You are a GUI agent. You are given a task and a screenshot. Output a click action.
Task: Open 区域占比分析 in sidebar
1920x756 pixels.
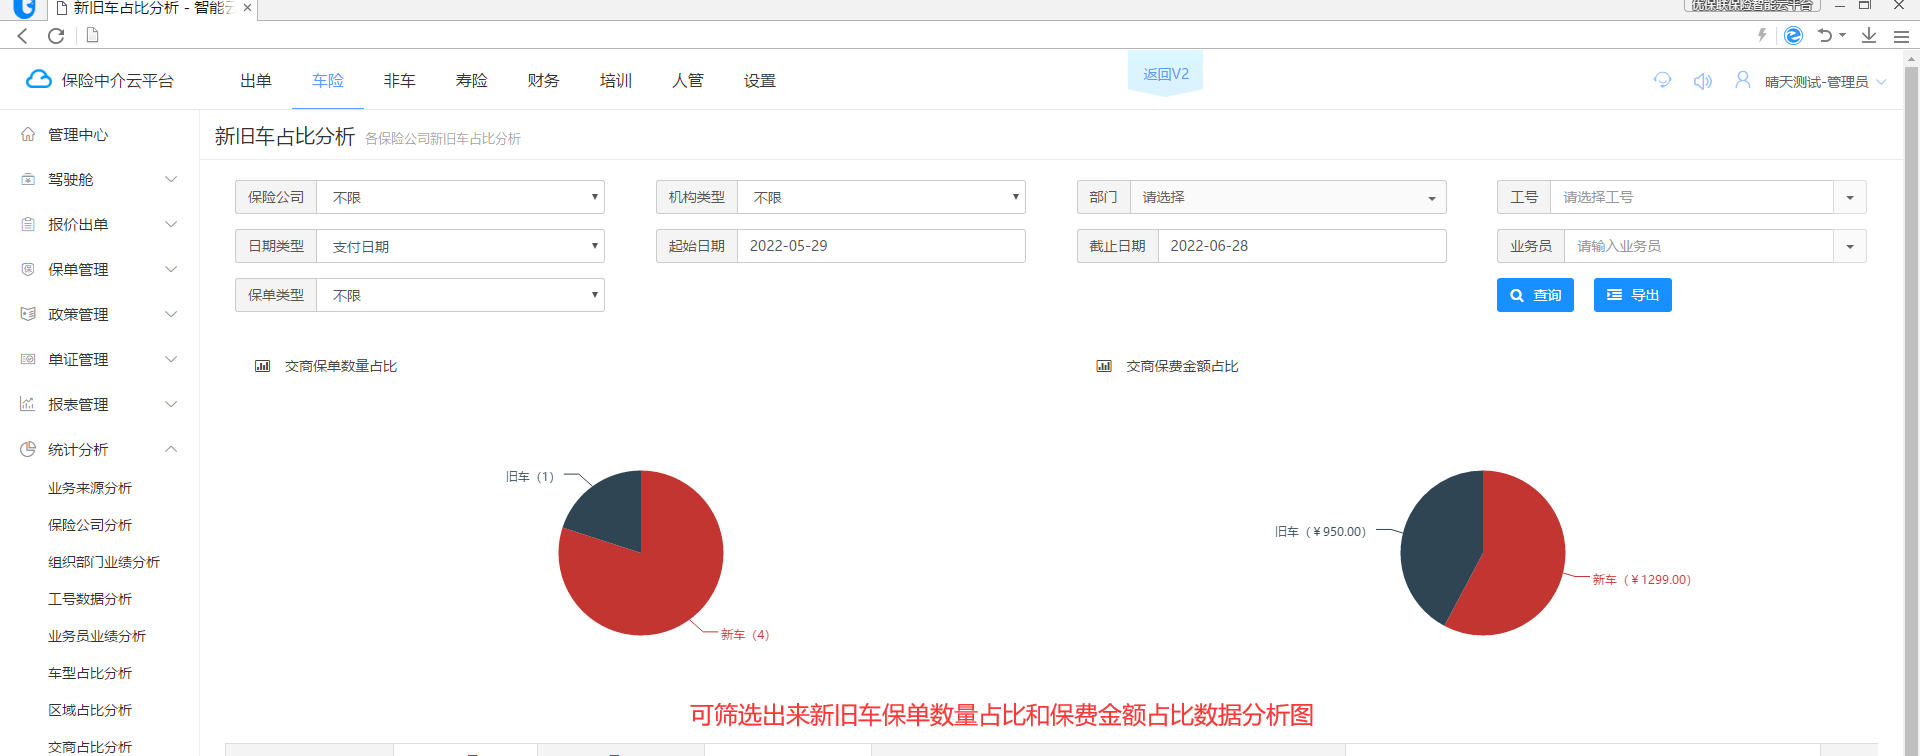[90, 710]
